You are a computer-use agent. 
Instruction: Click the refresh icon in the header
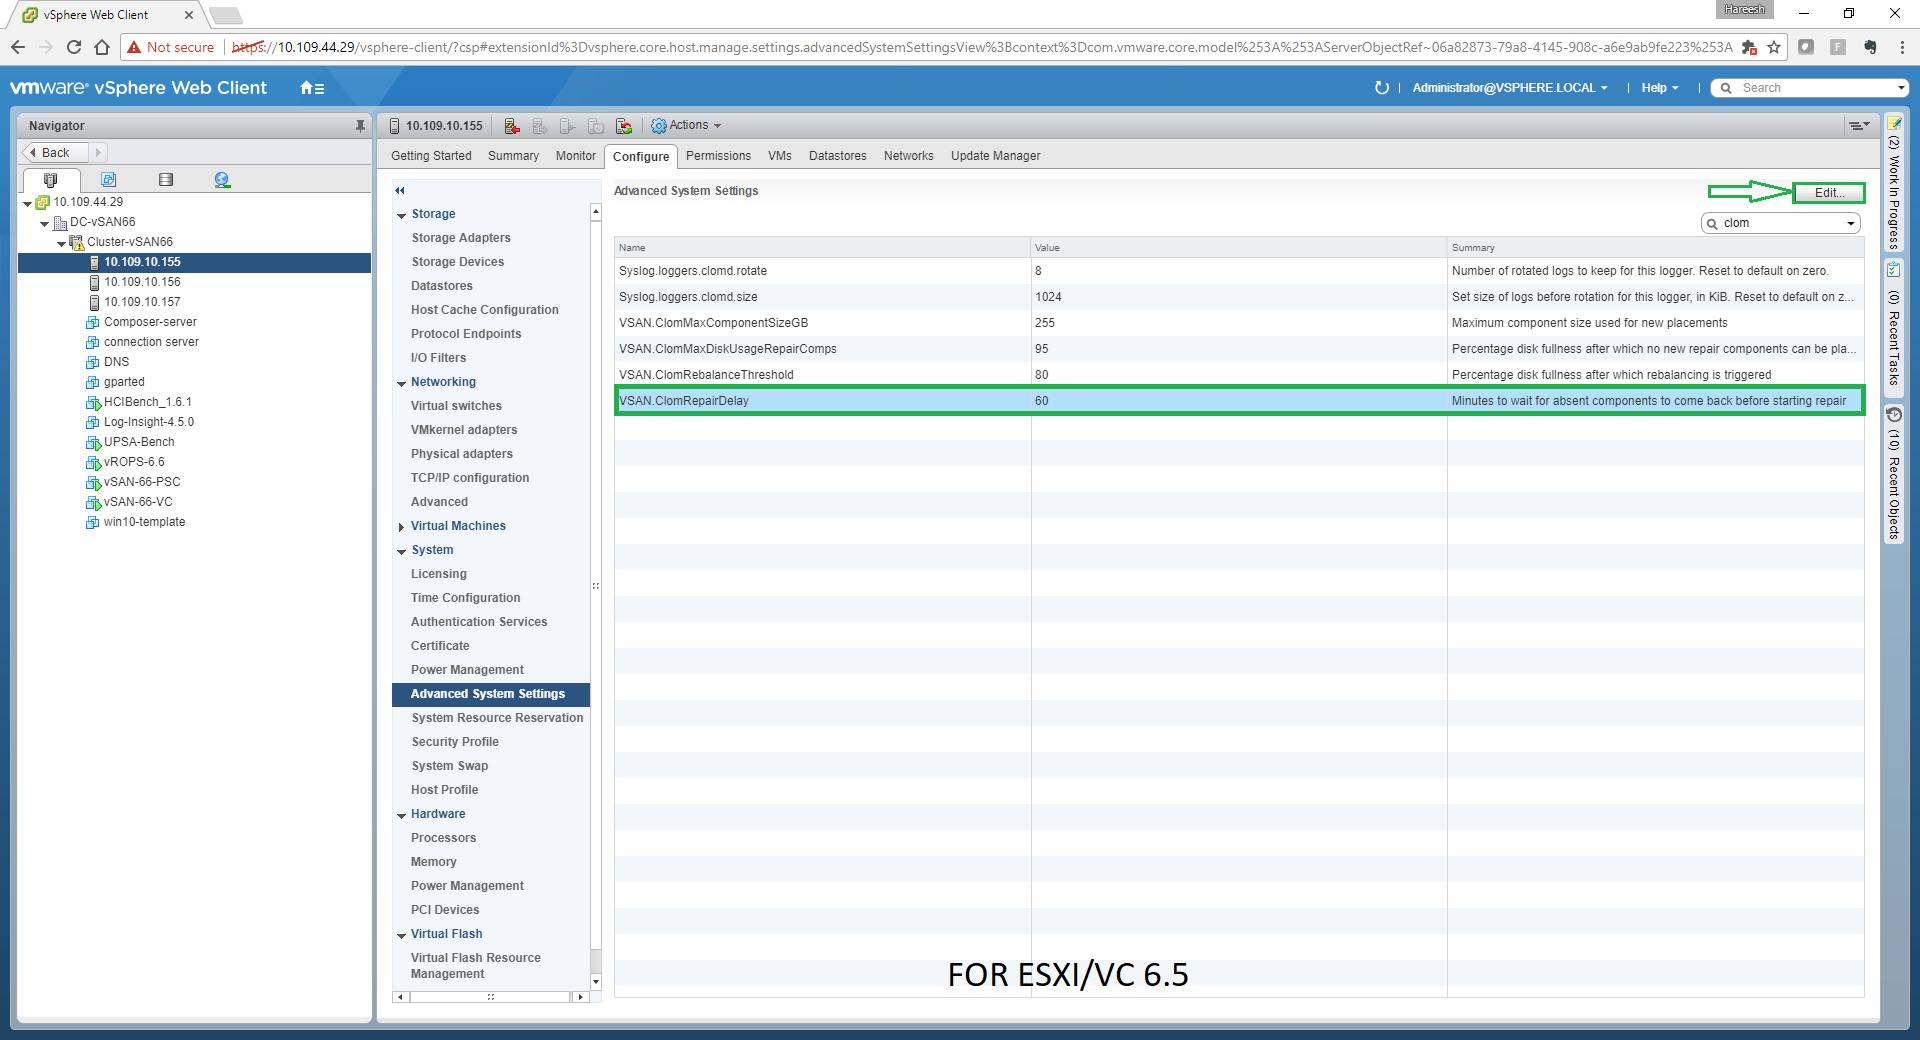point(1381,88)
